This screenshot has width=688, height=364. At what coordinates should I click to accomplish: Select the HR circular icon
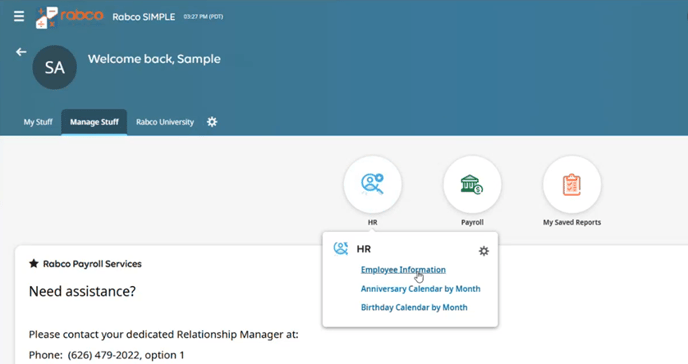point(373,185)
